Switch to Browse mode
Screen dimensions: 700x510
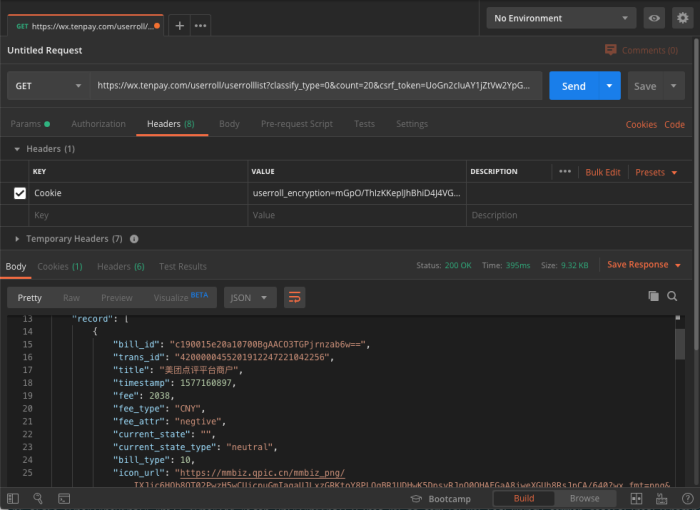584,498
